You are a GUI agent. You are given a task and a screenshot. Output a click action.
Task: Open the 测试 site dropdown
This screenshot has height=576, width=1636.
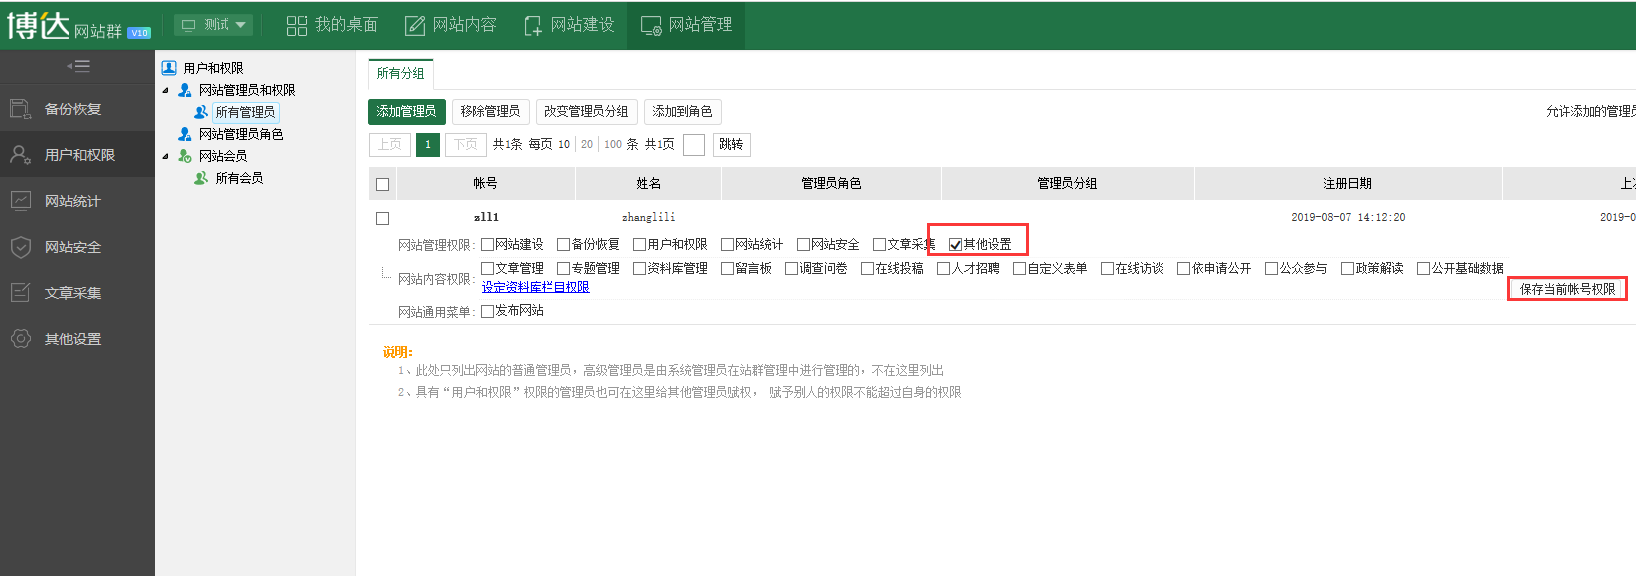click(214, 25)
